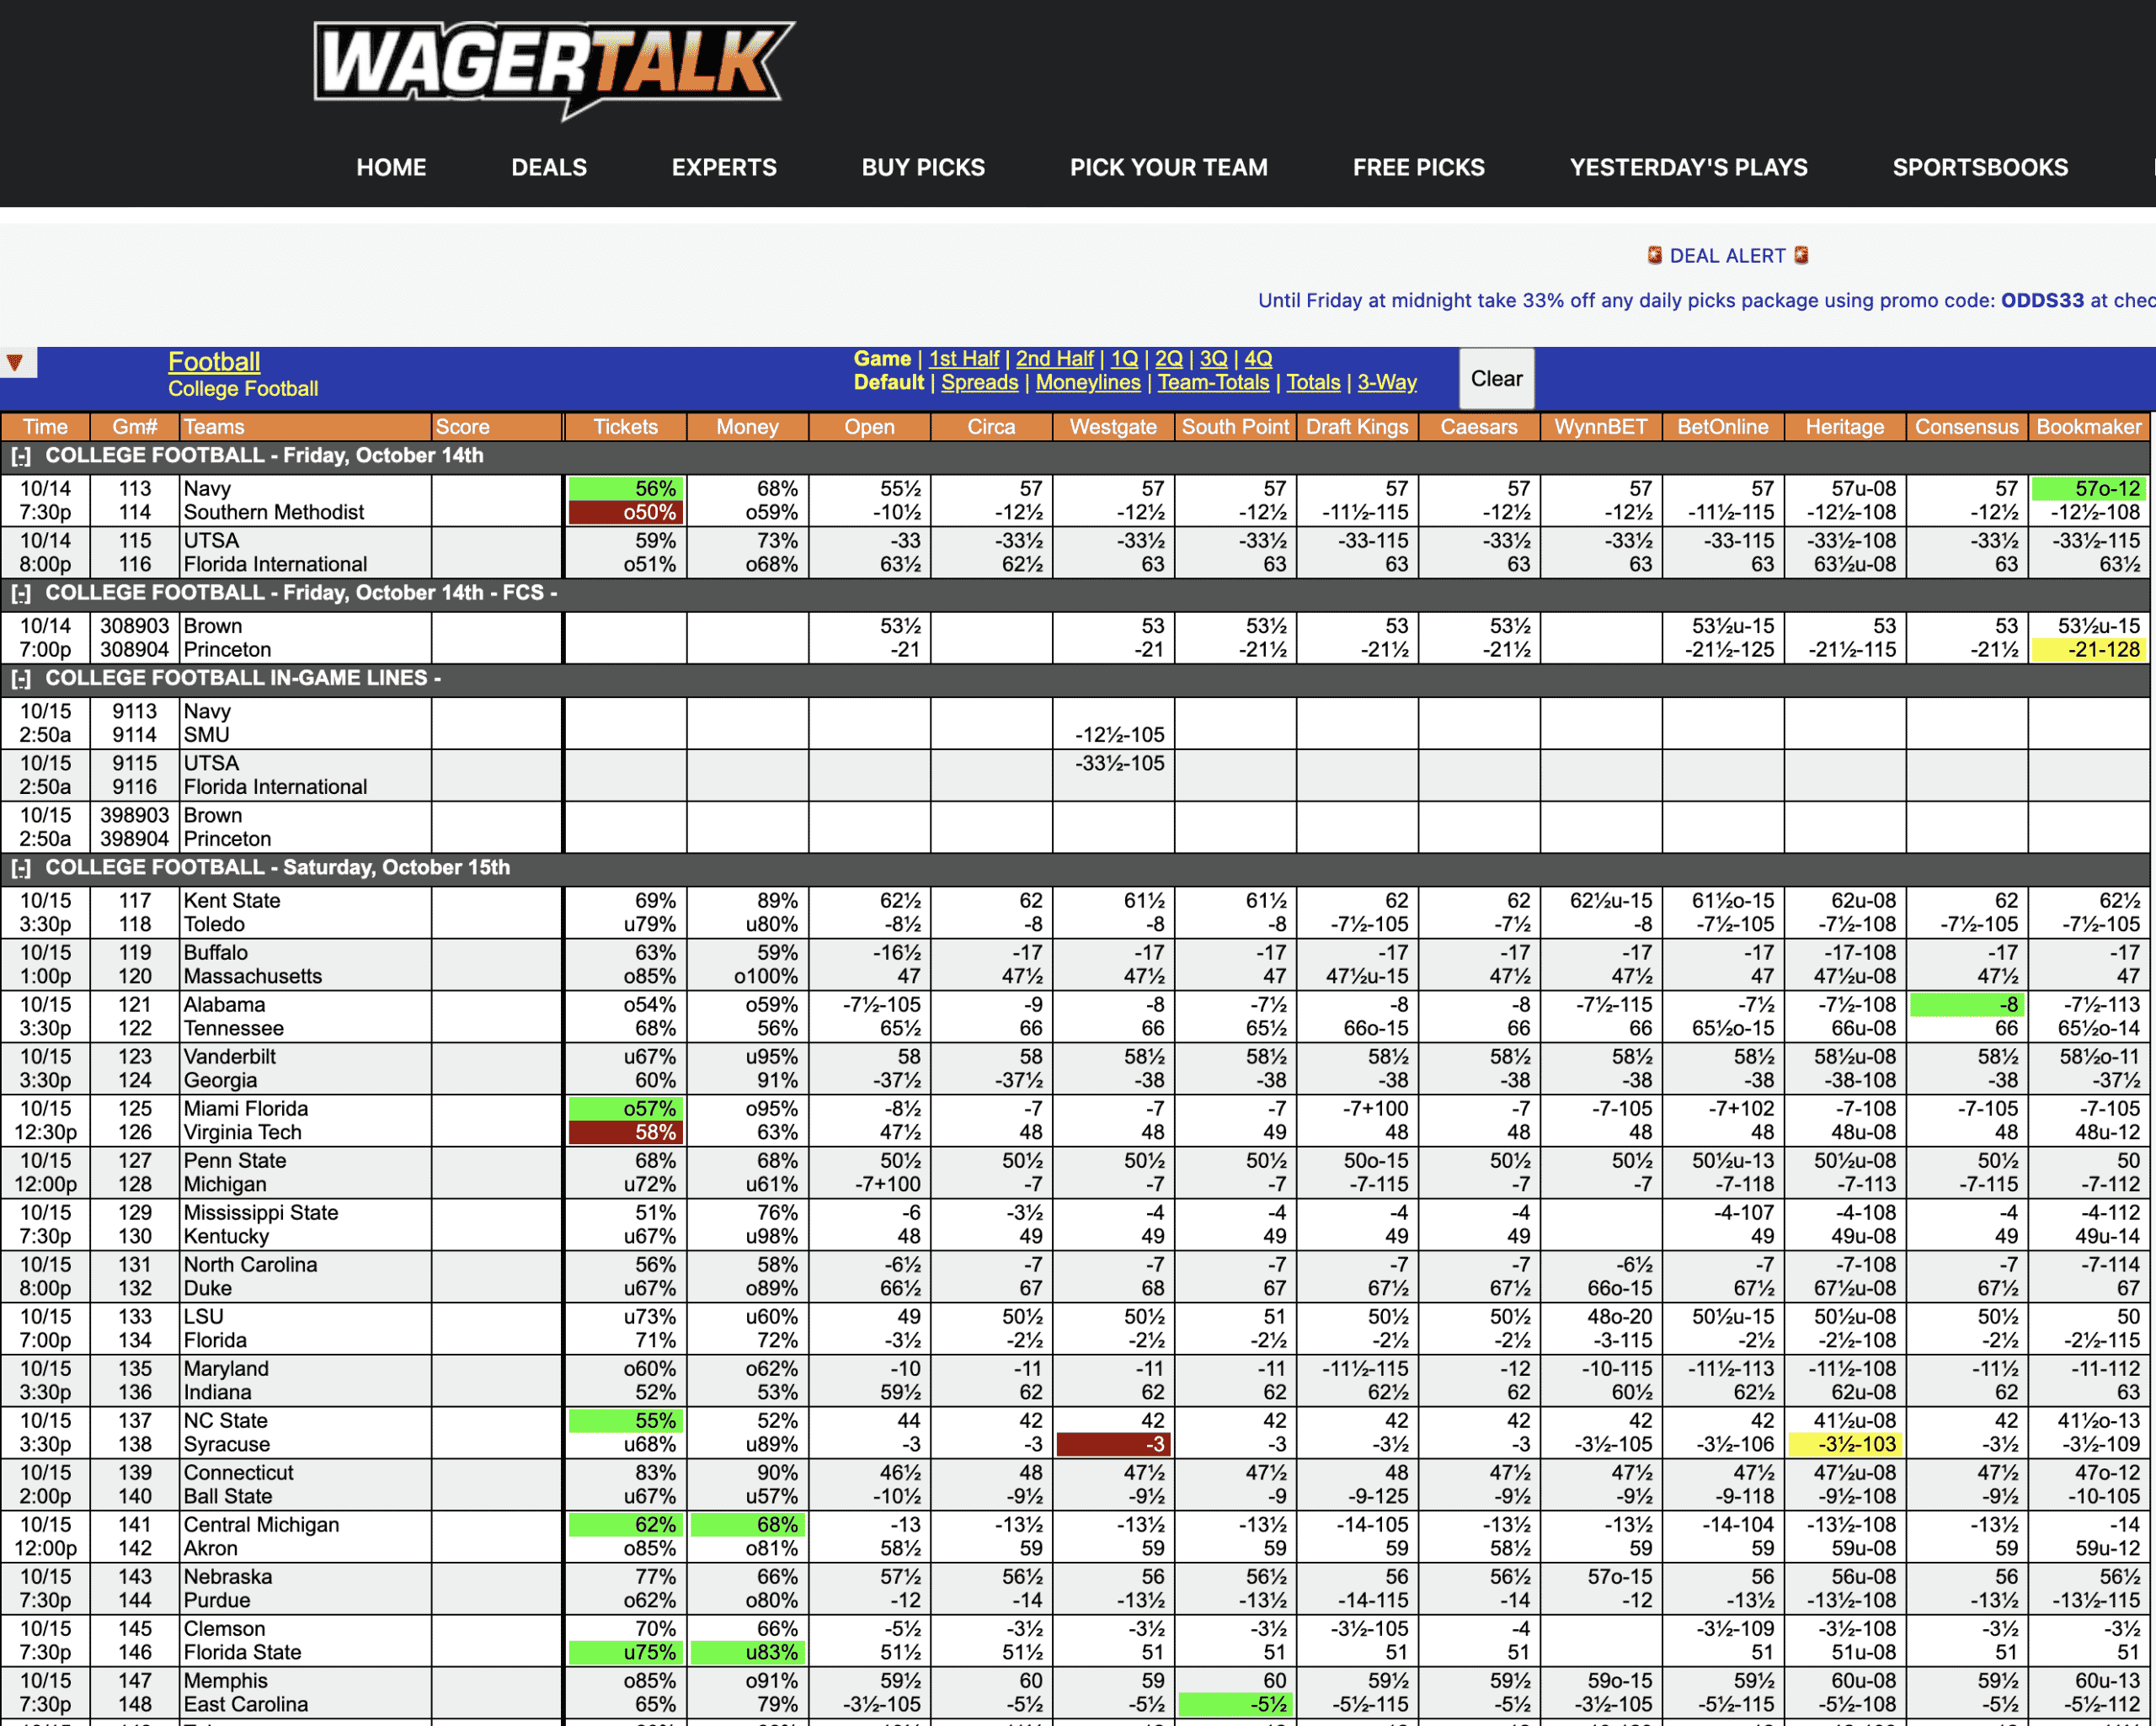The height and width of the screenshot is (1726, 2156).
Task: Click the Draft Kings column header
Action: [x=1358, y=427]
